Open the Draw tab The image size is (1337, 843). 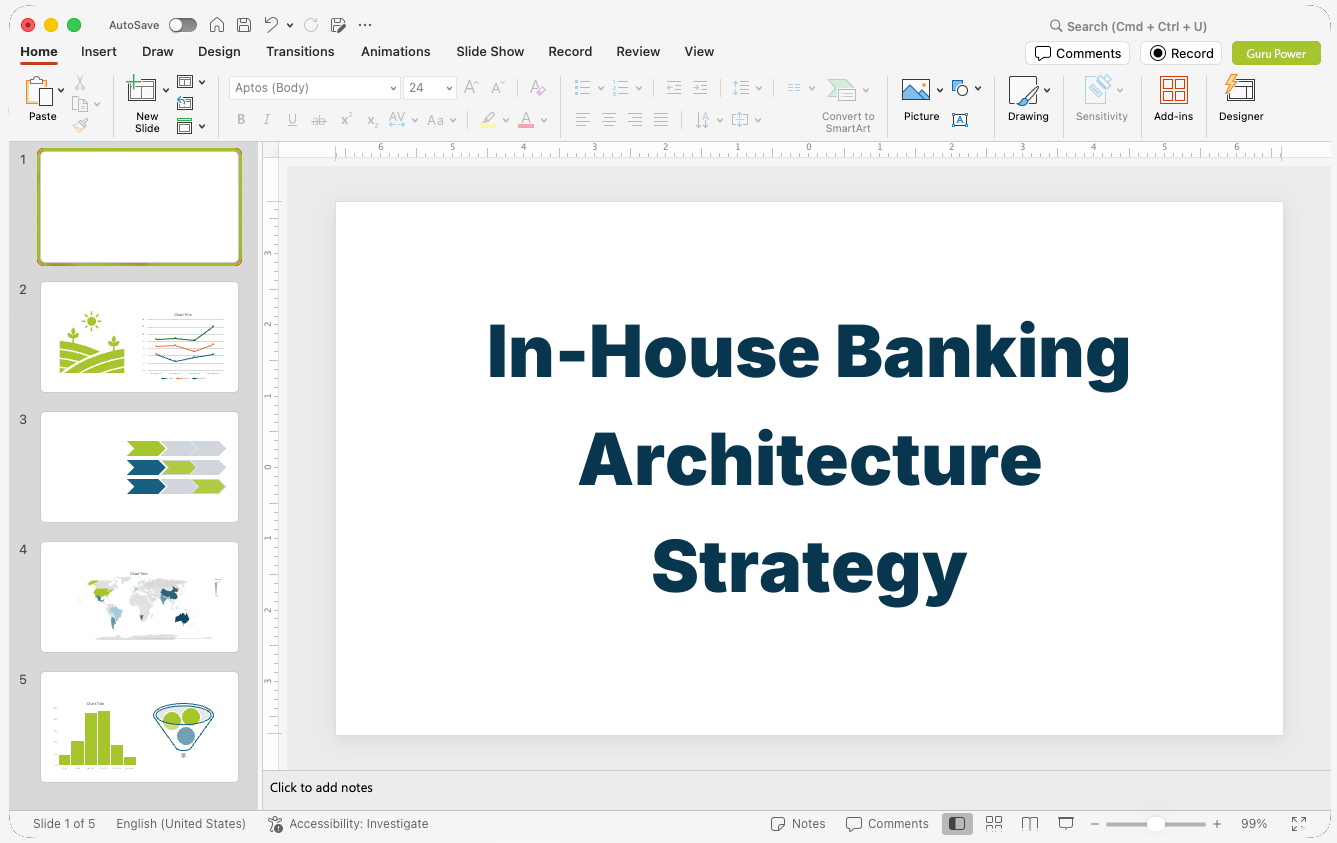pyautogui.click(x=158, y=52)
